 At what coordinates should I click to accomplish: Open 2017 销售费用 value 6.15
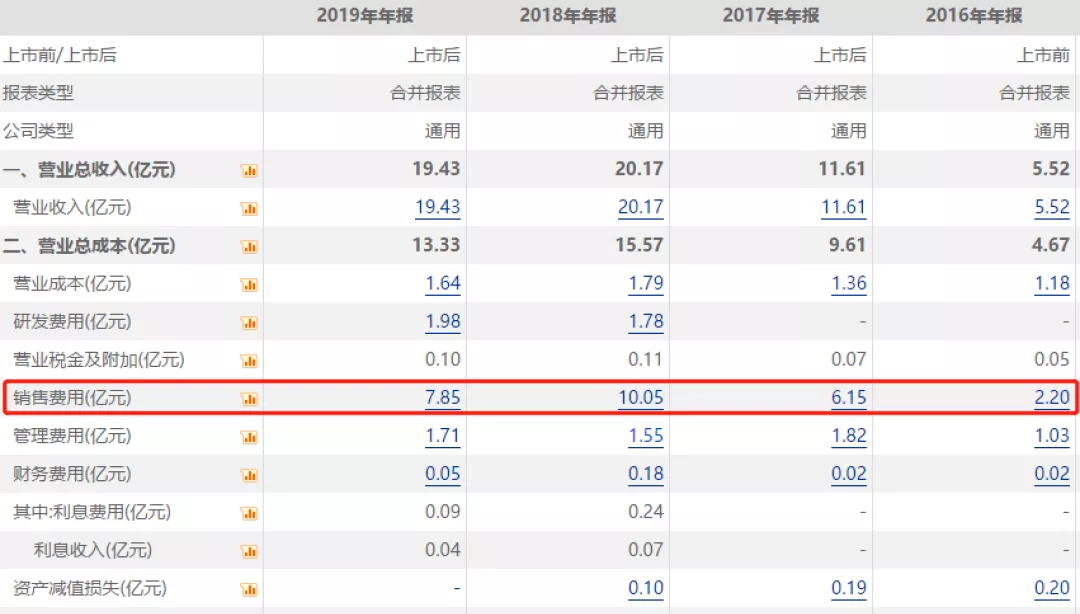coord(848,397)
